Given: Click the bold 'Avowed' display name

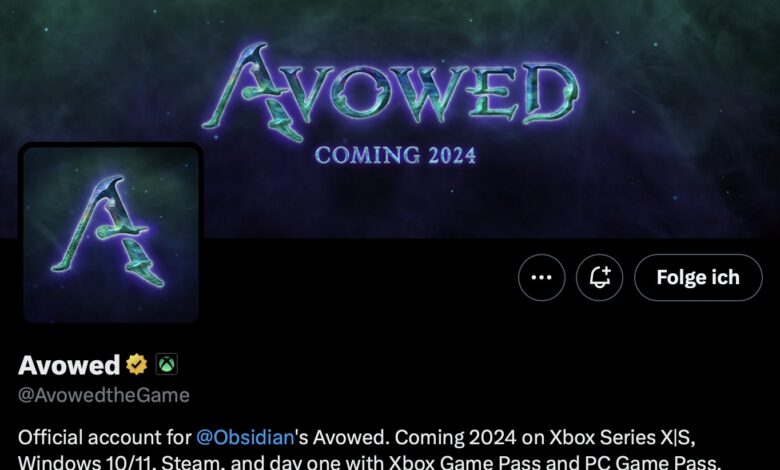Looking at the screenshot, I should (x=69, y=365).
